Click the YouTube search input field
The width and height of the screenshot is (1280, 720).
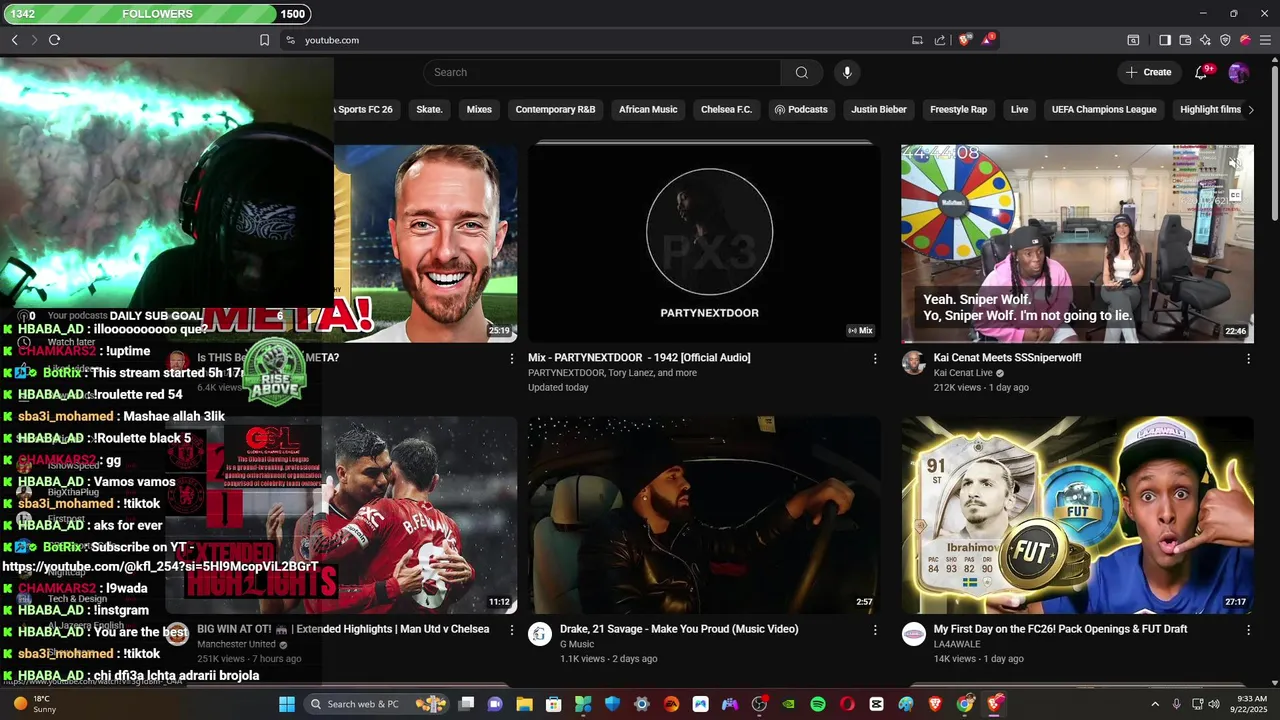pyautogui.click(x=602, y=72)
